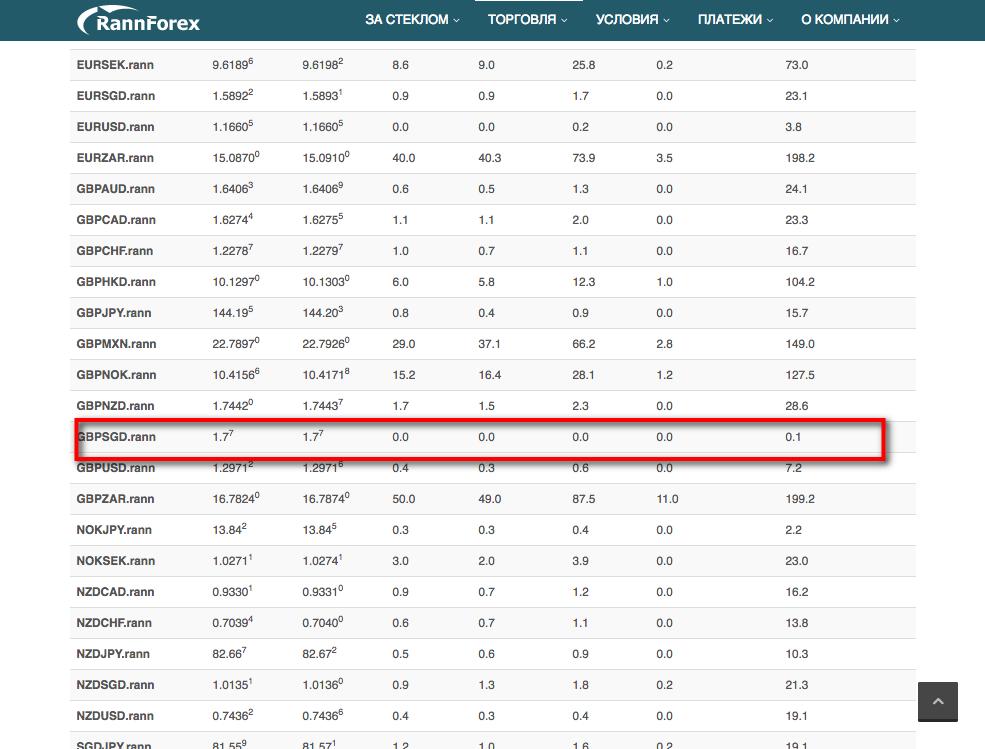Click the 73.0 value in EURSEK row

[x=797, y=65]
